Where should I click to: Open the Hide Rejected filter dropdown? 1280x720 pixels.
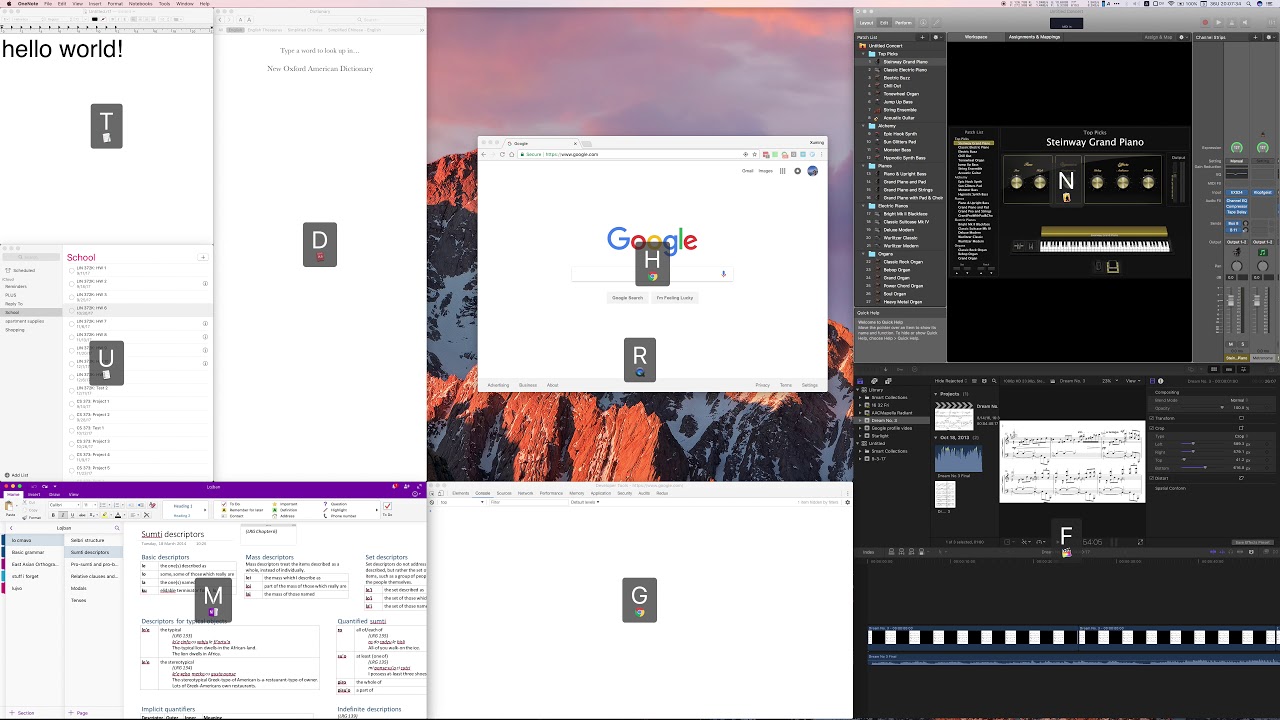951,381
